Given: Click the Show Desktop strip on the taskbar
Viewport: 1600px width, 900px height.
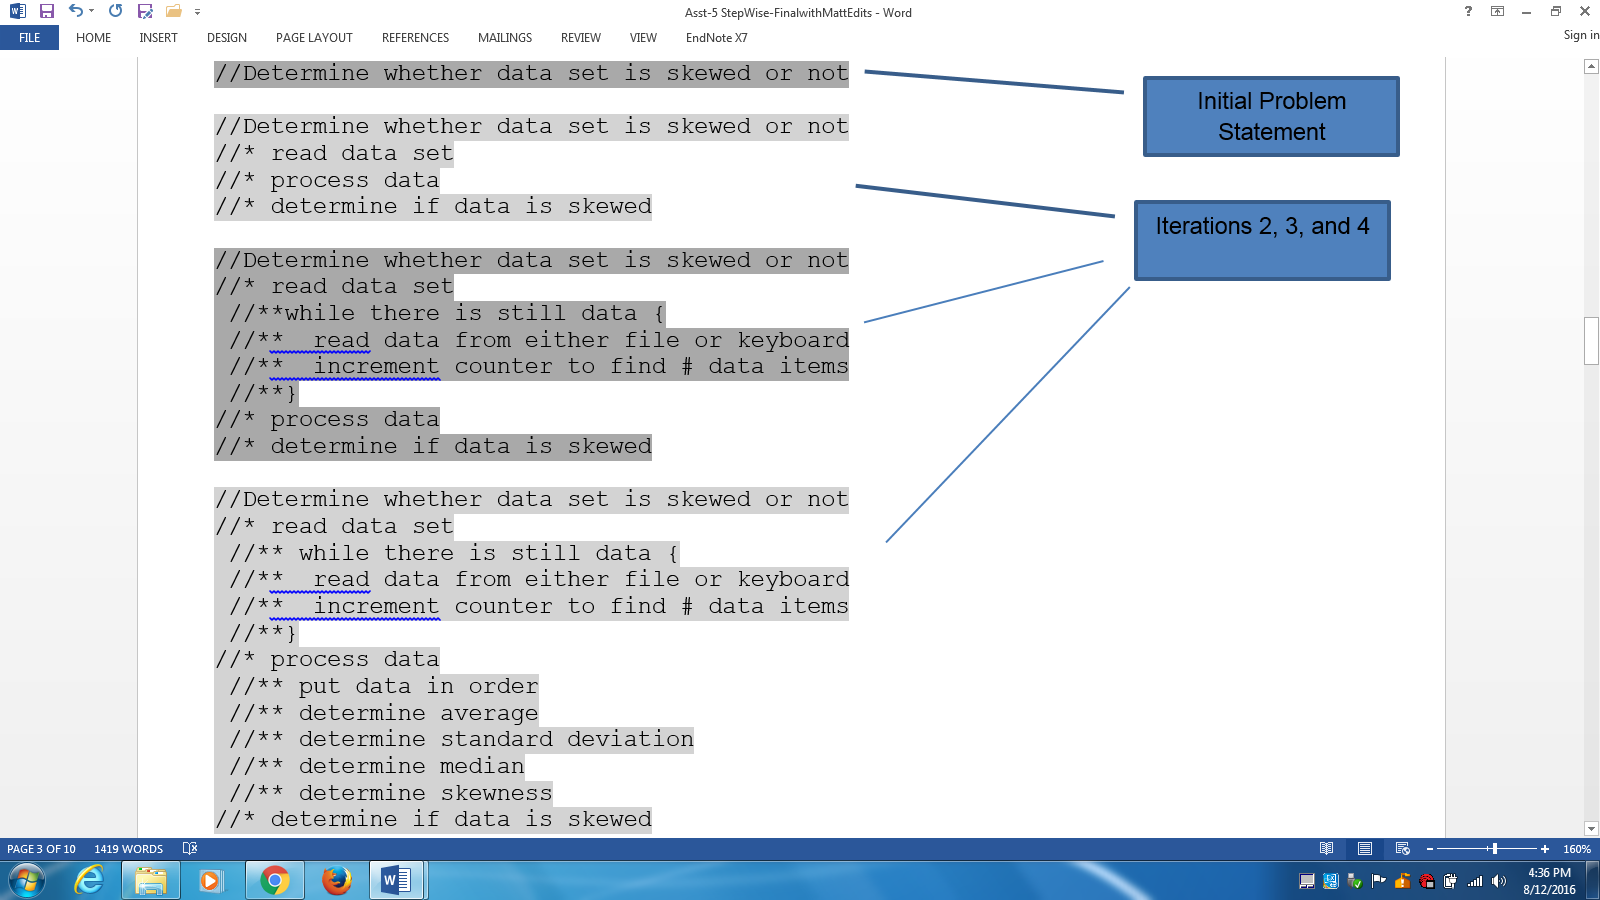Looking at the screenshot, I should pyautogui.click(x=1593, y=881).
